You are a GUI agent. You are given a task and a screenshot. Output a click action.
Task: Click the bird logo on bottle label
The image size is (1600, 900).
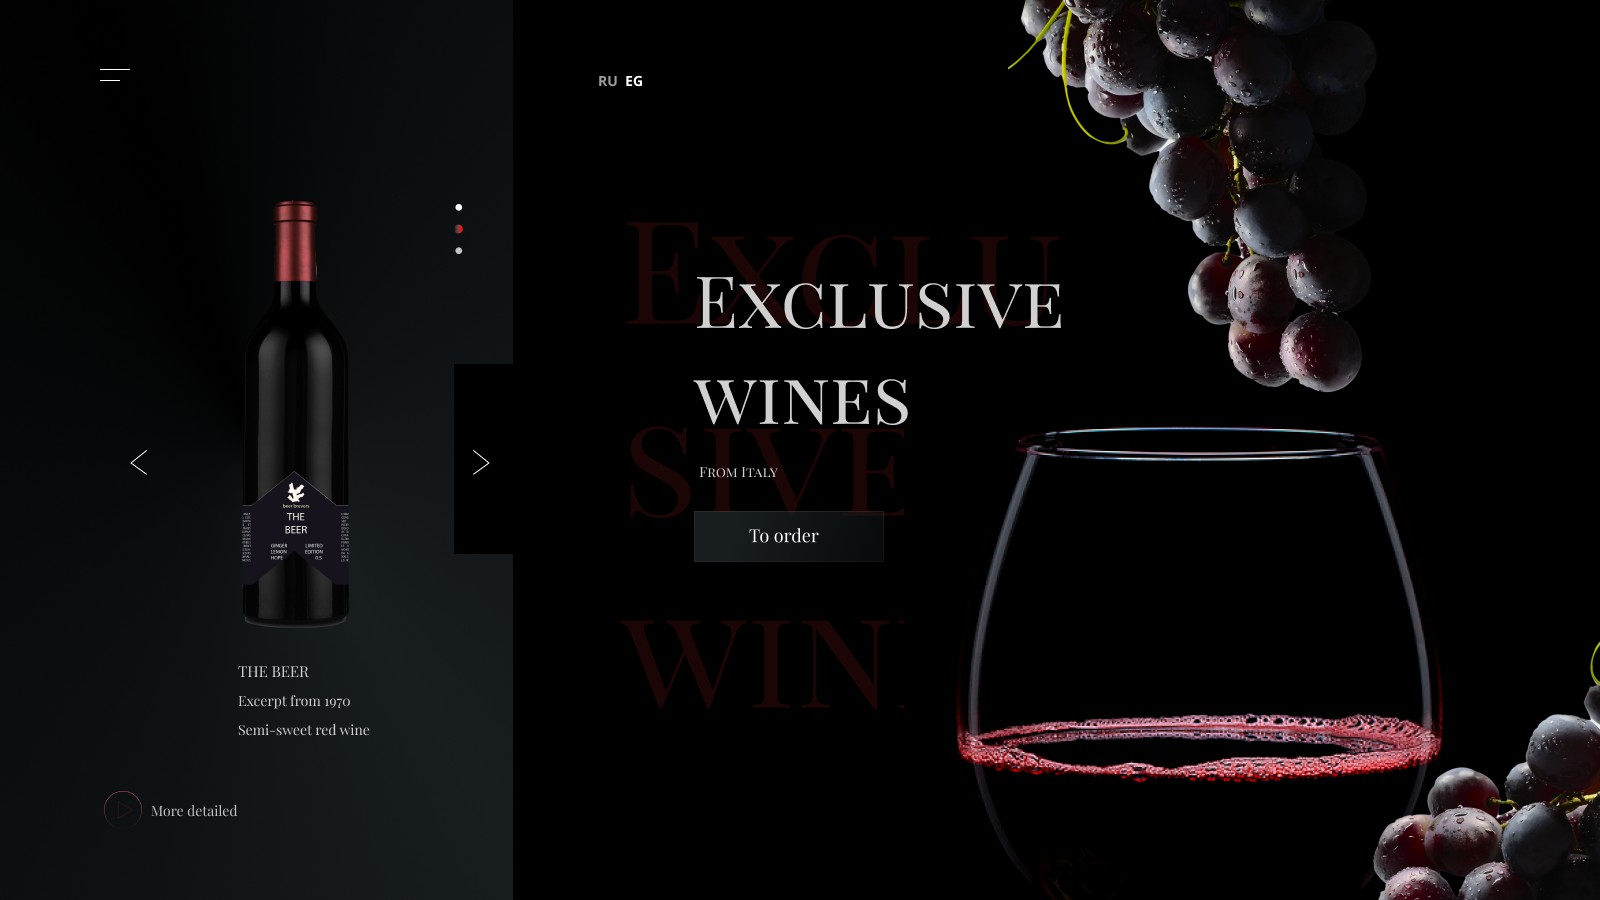(x=296, y=492)
